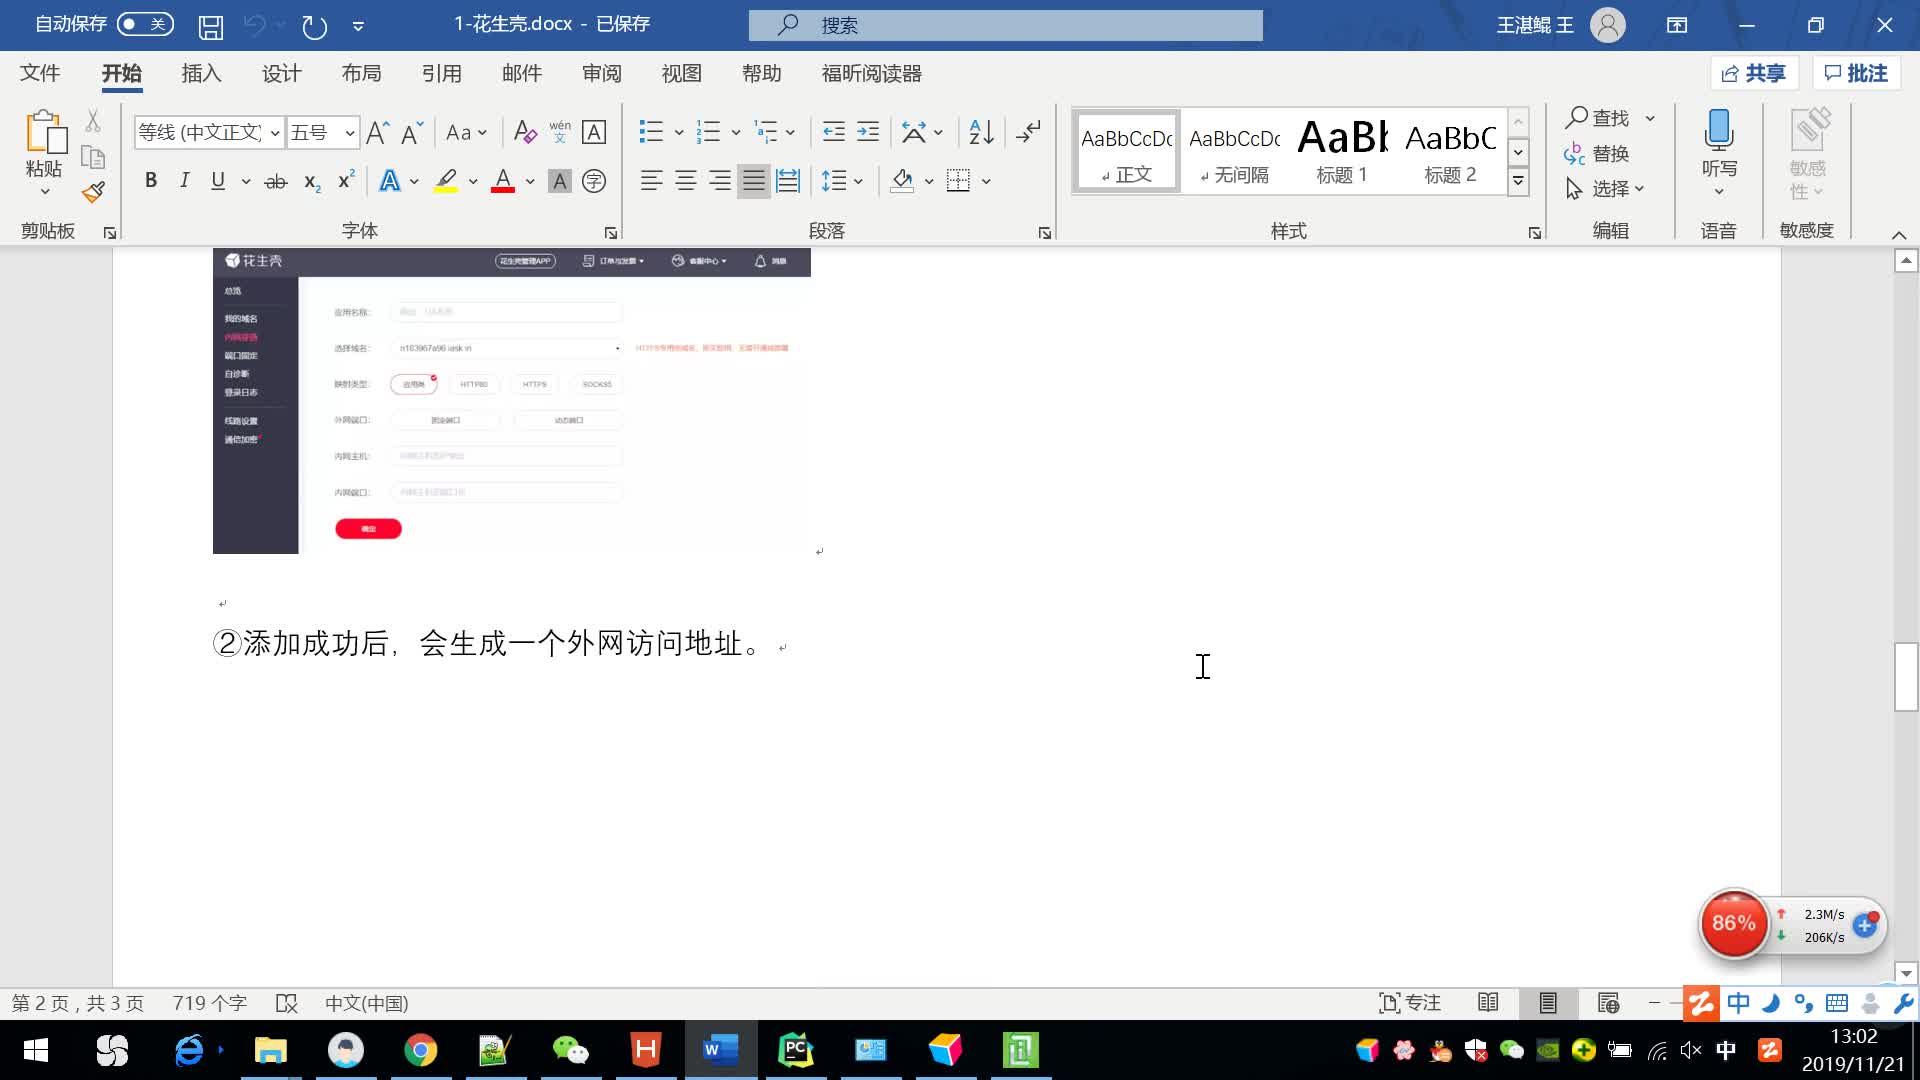Center-align the text
Screen dimensions: 1920x1080
[x=686, y=181]
